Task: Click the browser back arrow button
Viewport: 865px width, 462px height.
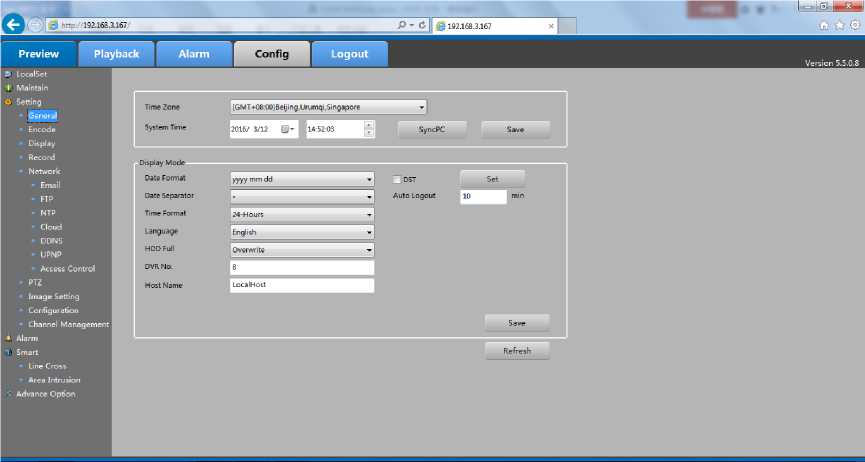Action: click(x=14, y=24)
